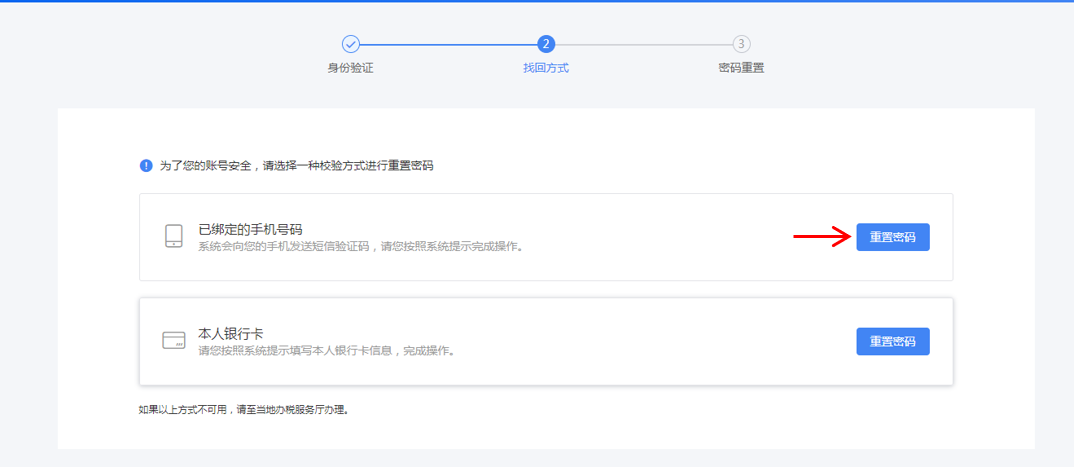
Task: Select the 密码重置 step label
Action: [x=741, y=68]
